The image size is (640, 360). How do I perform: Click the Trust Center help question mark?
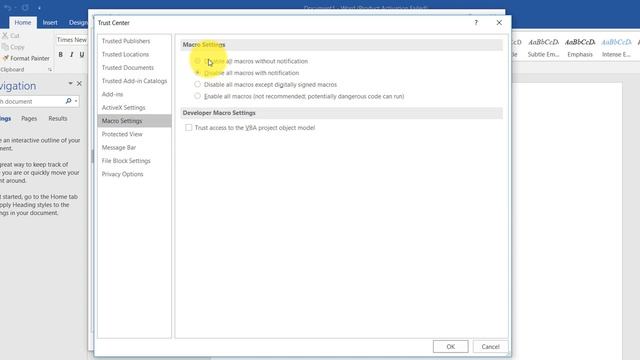coord(476,23)
